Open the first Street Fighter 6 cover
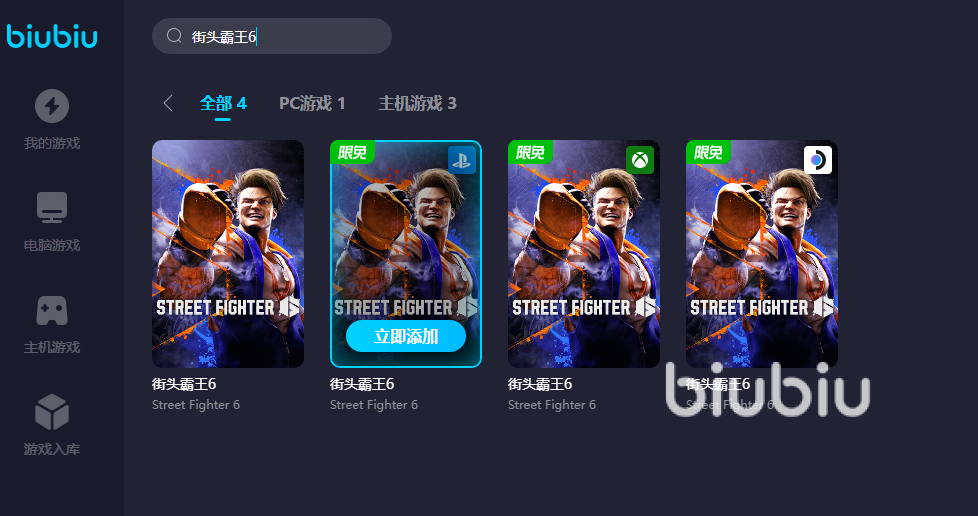The image size is (978, 516). tap(228, 254)
